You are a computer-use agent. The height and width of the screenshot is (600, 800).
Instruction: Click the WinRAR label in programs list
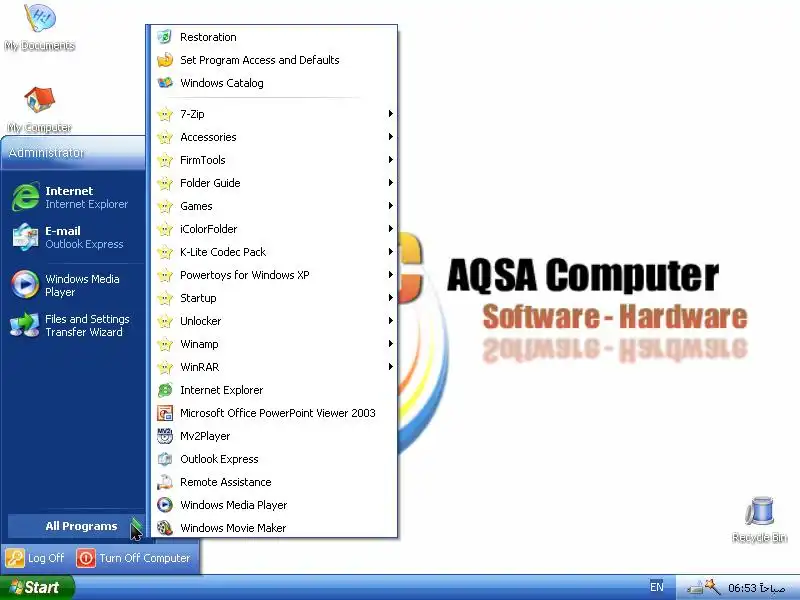(x=199, y=367)
